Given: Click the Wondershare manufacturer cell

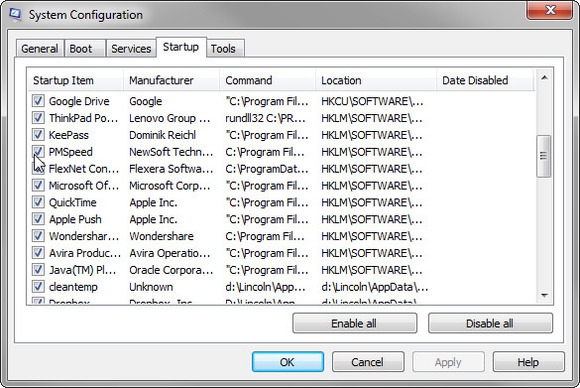Looking at the screenshot, I should coord(161,236).
